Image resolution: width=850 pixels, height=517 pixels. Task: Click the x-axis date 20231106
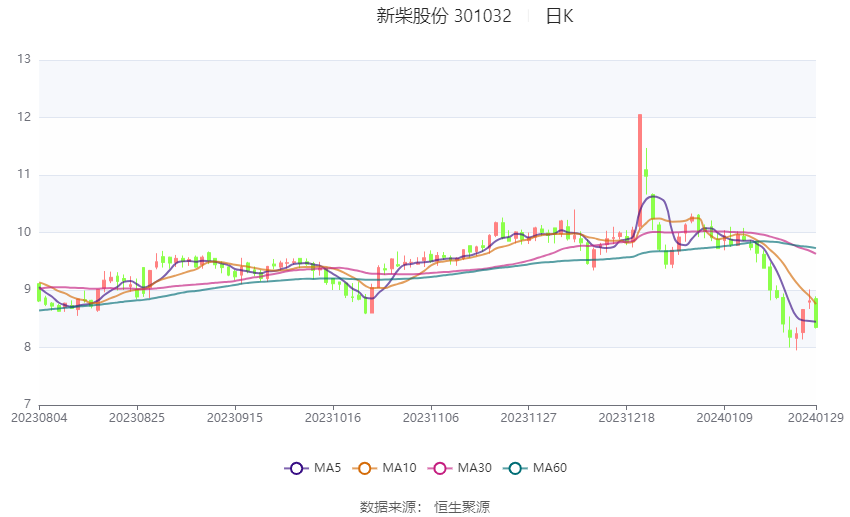[431, 418]
